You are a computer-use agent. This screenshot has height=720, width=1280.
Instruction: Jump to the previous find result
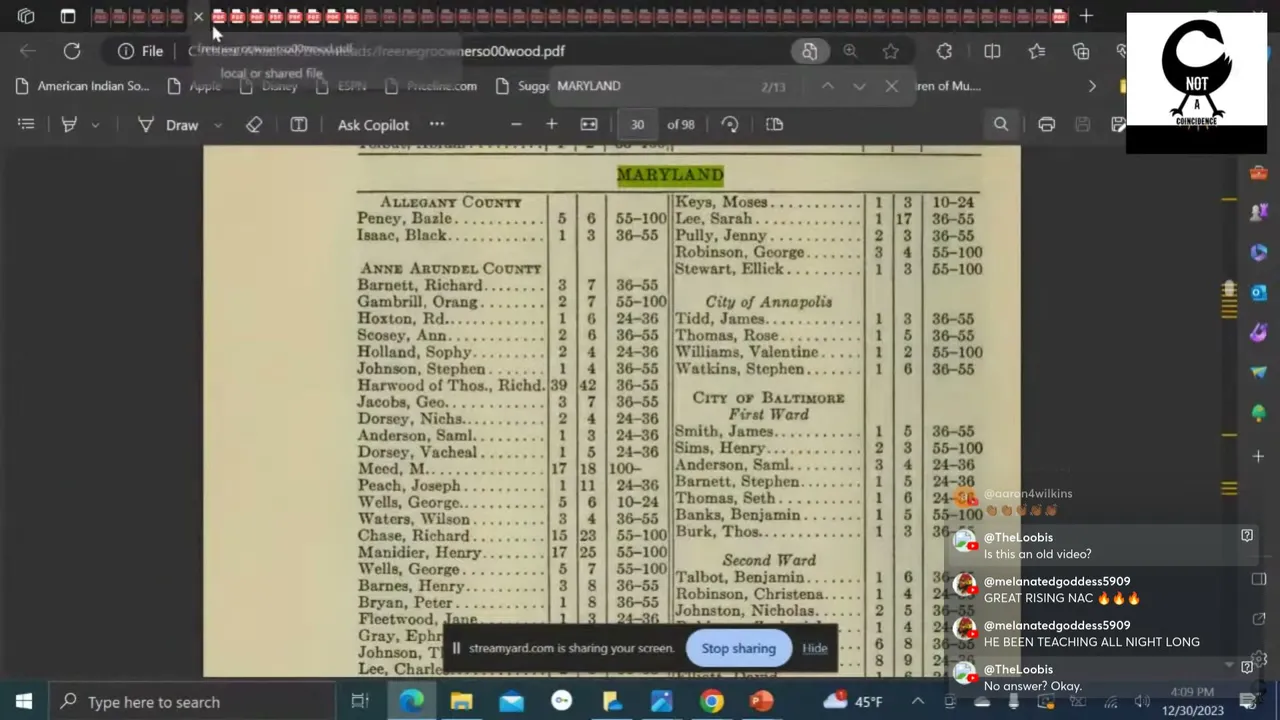[x=827, y=86]
